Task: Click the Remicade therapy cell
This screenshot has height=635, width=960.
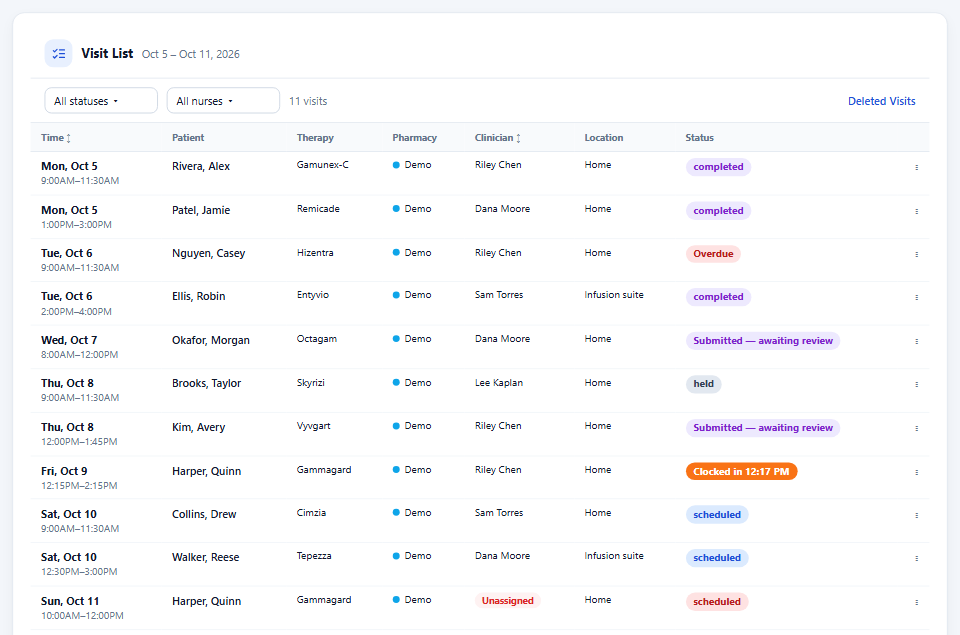Action: coord(318,209)
